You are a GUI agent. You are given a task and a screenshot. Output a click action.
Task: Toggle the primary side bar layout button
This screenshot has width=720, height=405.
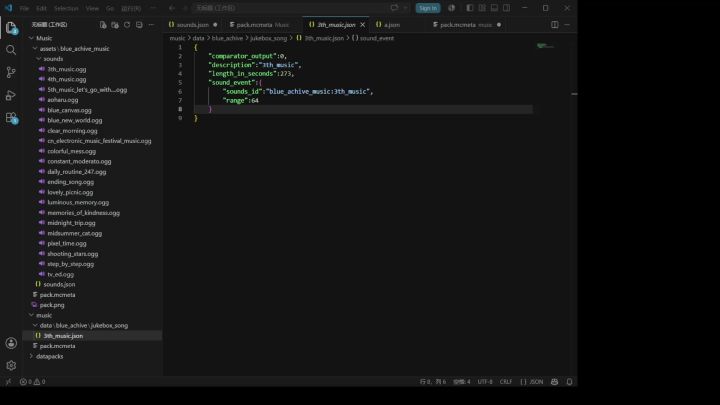pyautogui.click(x=469, y=8)
